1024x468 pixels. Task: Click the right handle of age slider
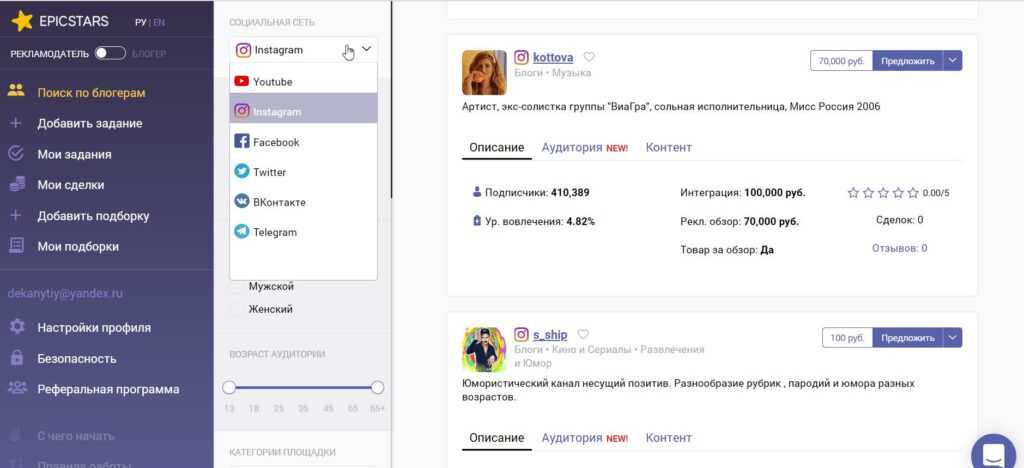click(377, 387)
